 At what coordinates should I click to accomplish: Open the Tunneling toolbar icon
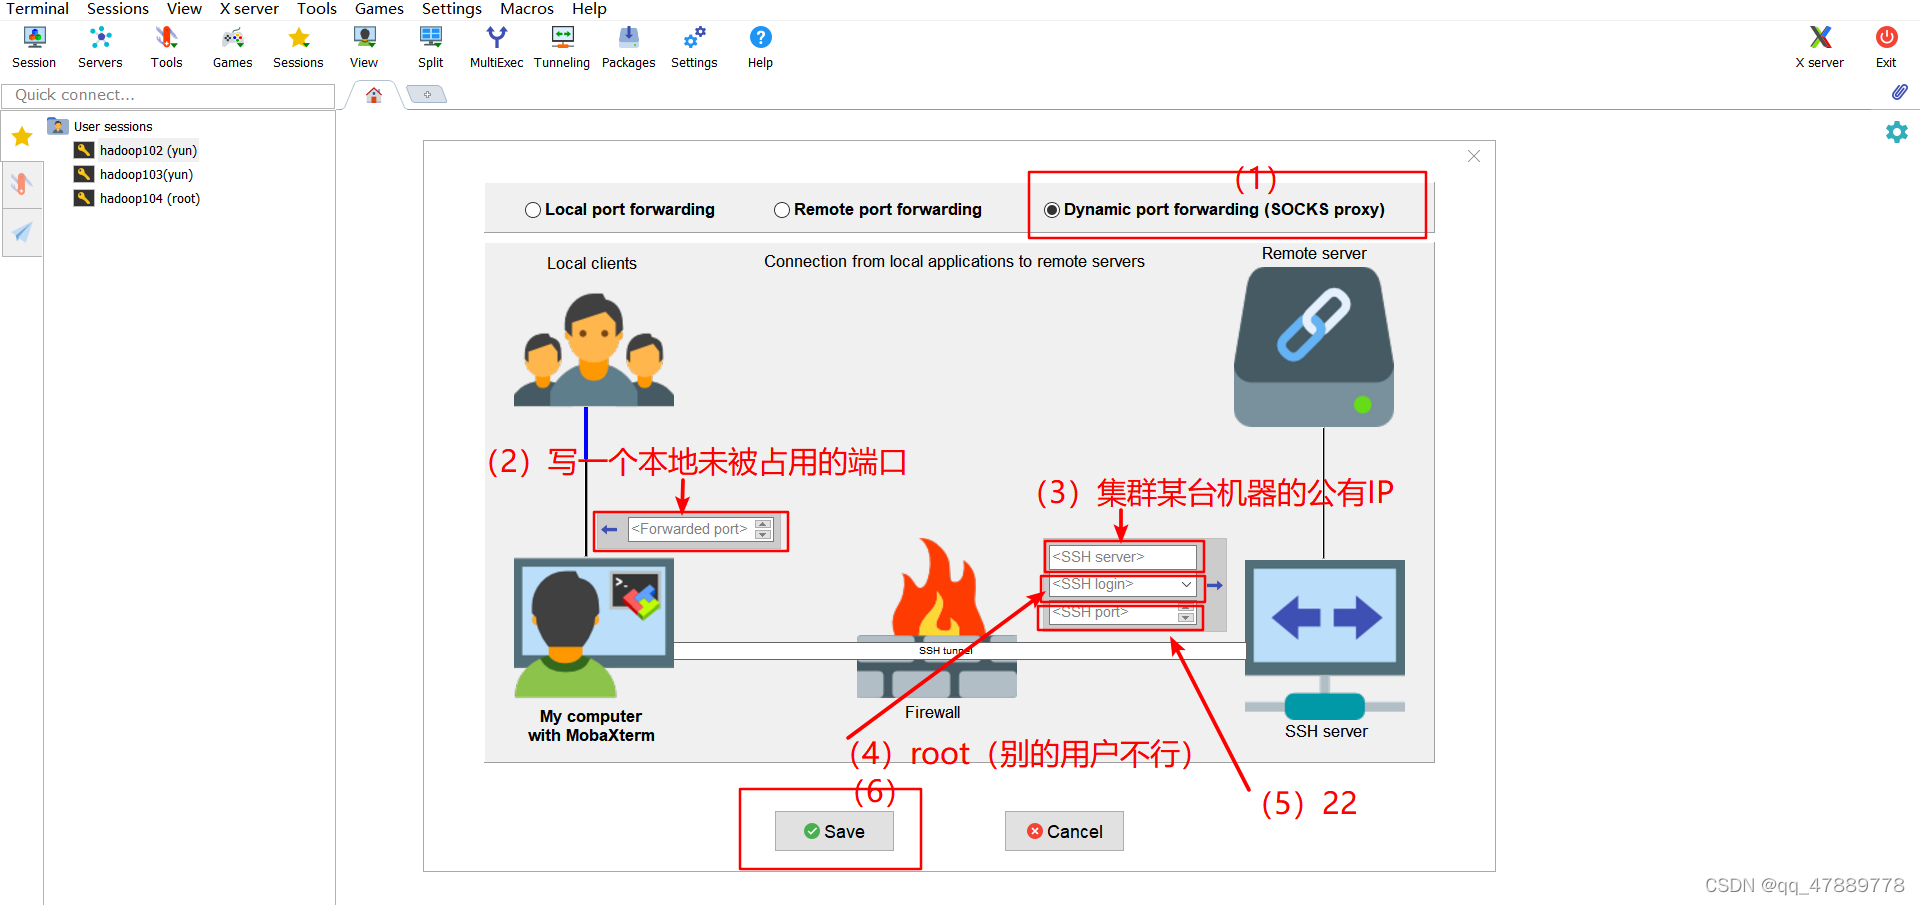tap(562, 47)
